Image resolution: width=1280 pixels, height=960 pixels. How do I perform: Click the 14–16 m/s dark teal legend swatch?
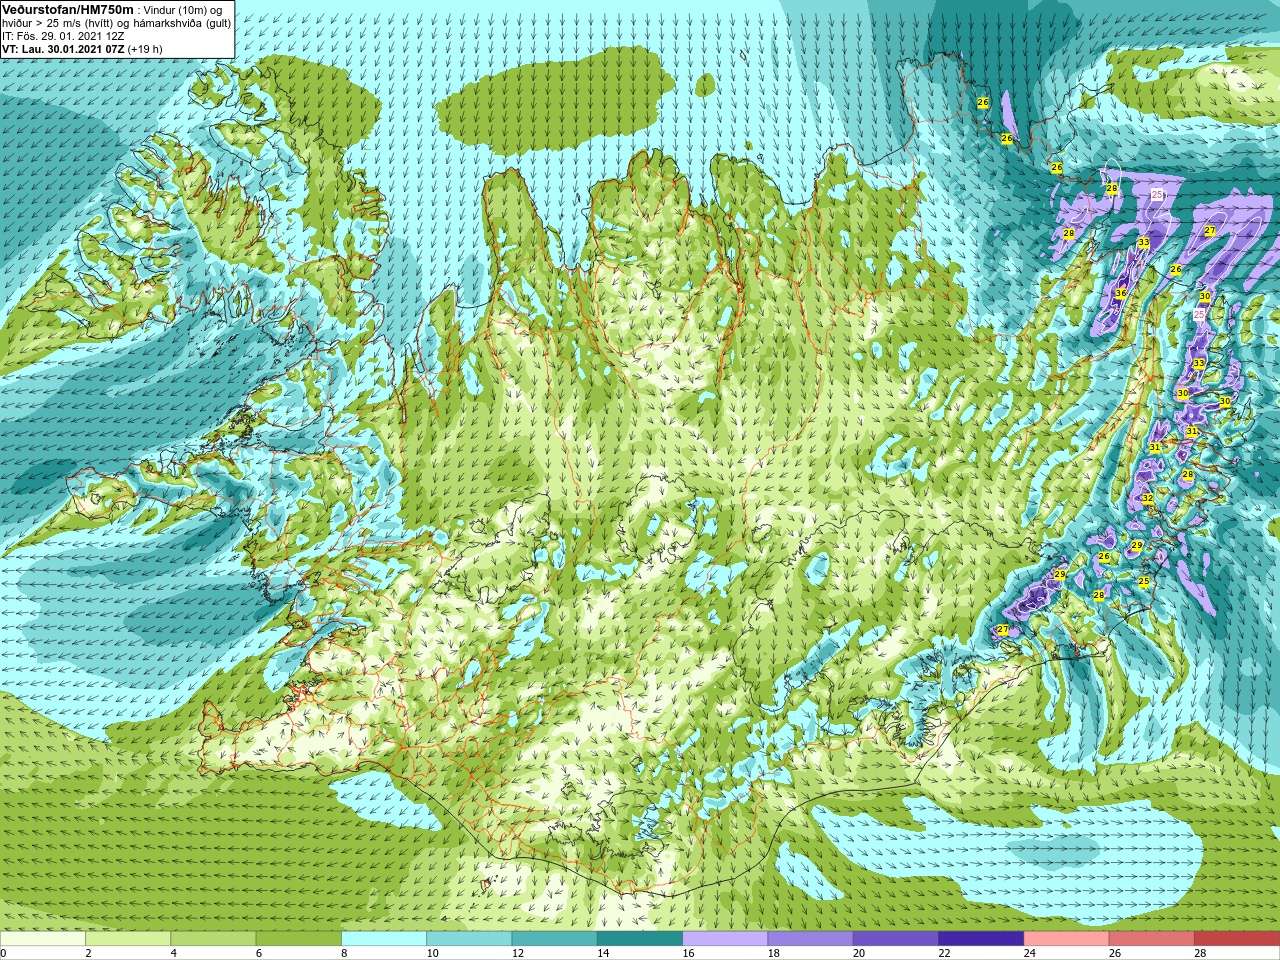click(640, 940)
